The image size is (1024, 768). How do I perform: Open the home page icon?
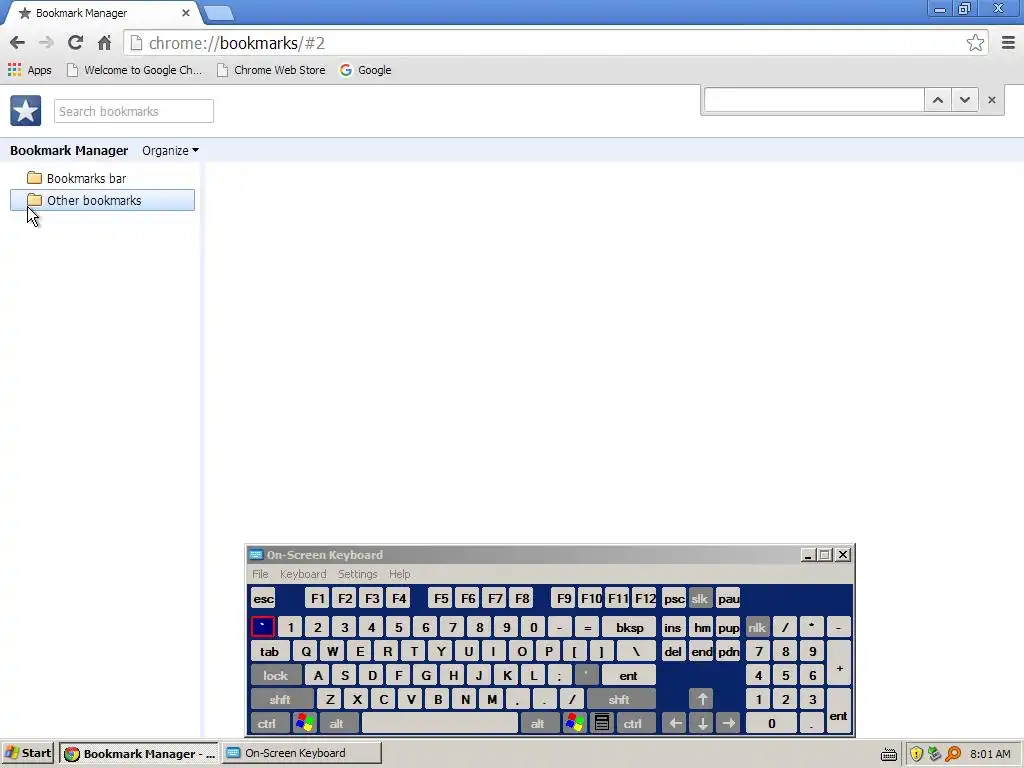coord(104,43)
